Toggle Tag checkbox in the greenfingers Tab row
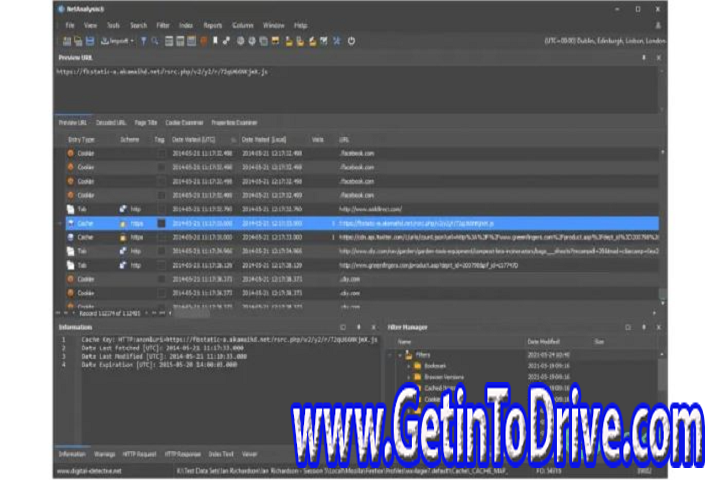 click(161, 265)
